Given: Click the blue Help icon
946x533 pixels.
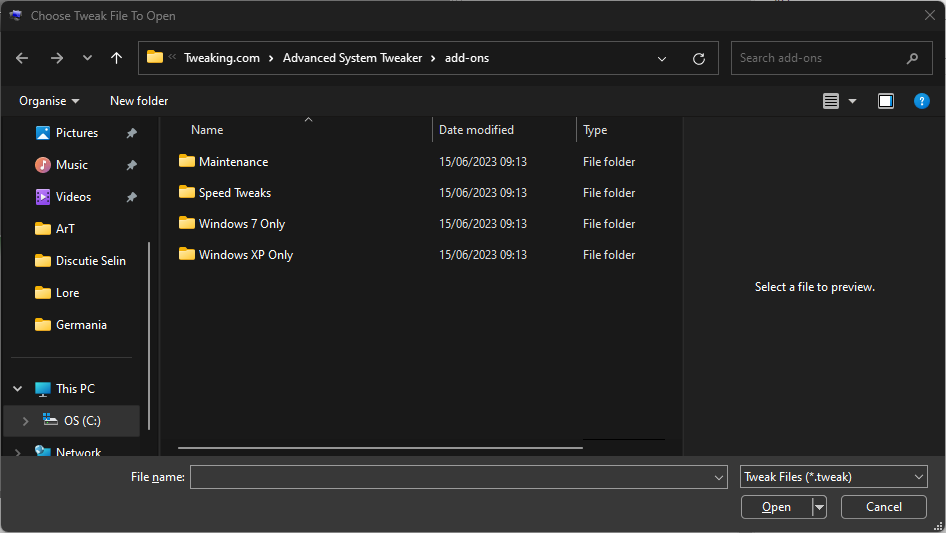Looking at the screenshot, I should click(922, 101).
